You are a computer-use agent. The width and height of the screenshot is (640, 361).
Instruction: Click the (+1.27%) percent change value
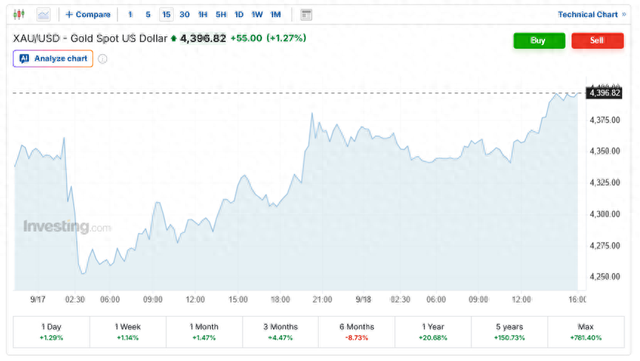click(286, 38)
